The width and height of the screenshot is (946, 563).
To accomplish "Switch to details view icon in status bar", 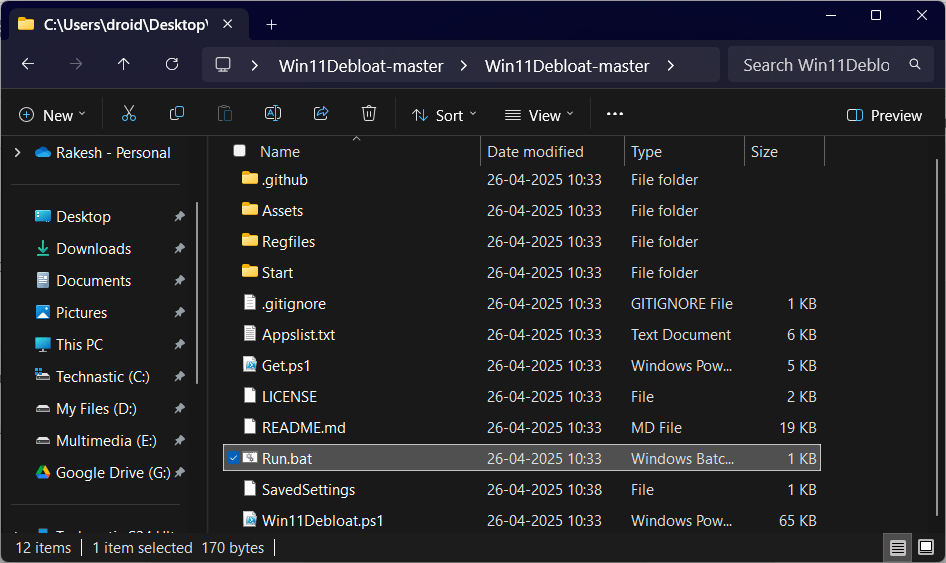I will click(897, 547).
